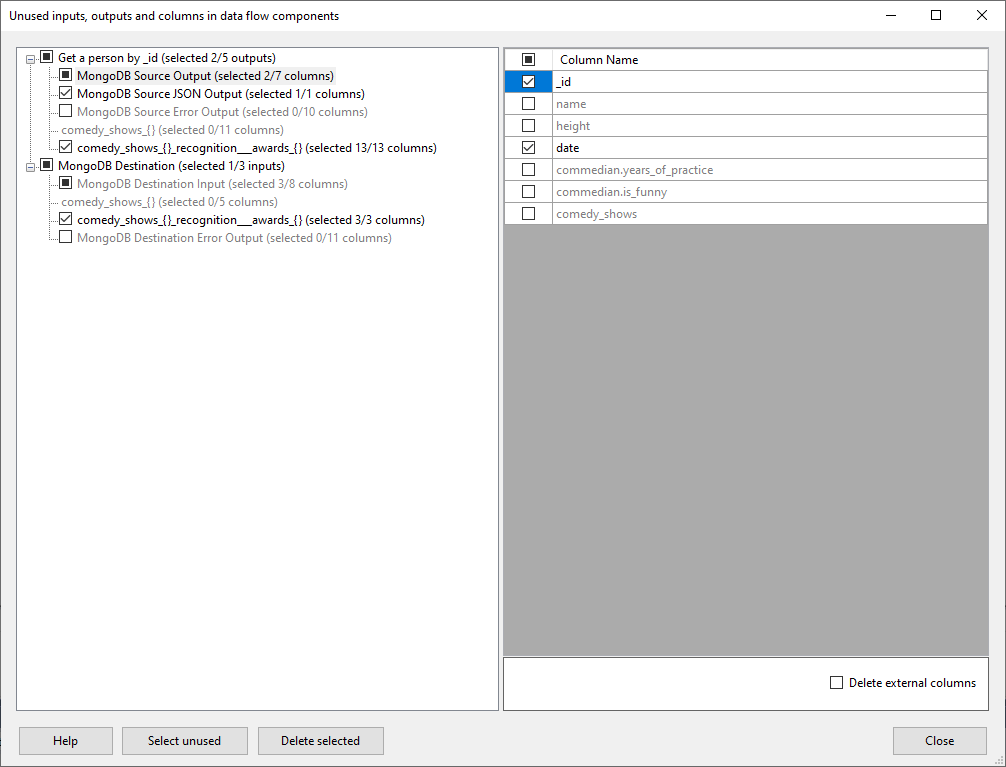Click the Select unused button

point(184,741)
